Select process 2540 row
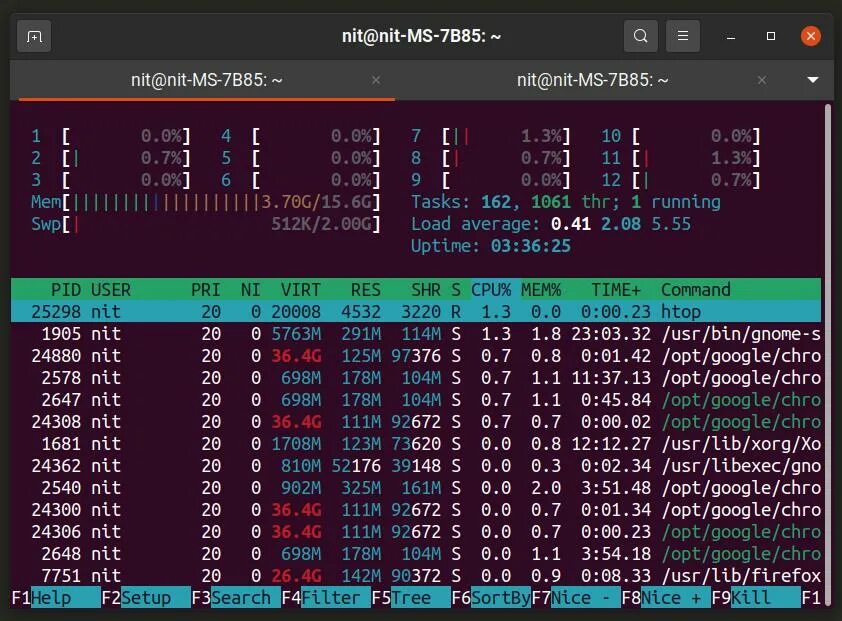The image size is (842, 621). click(x=416, y=488)
